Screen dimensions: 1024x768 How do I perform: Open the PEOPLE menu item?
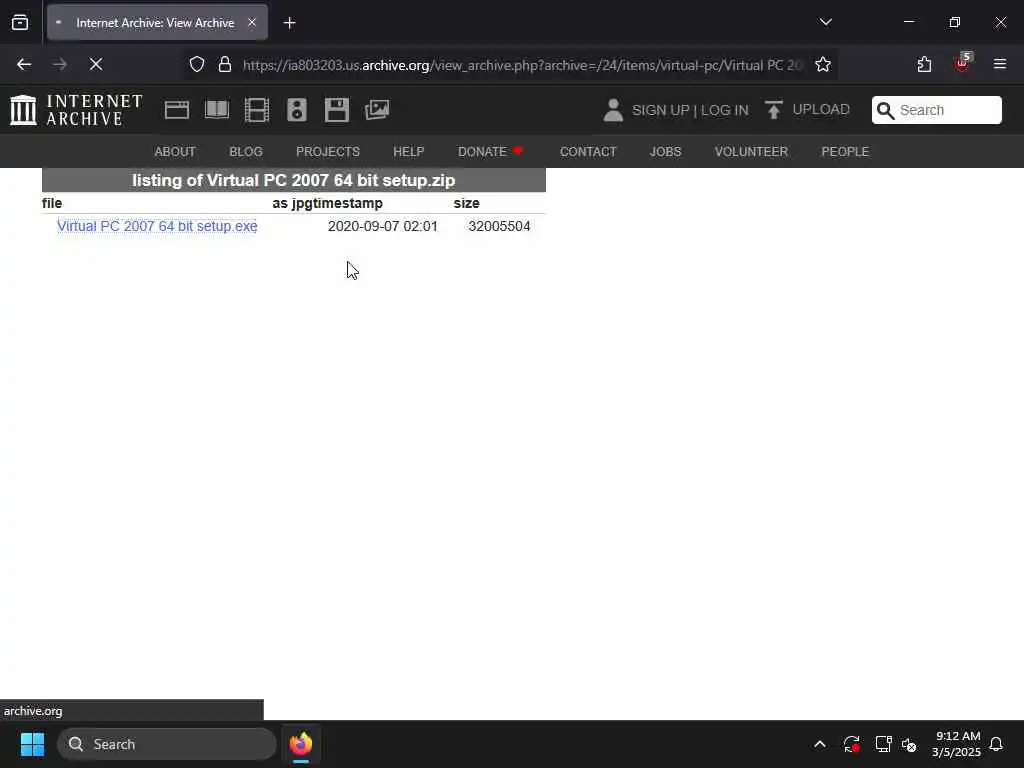pos(845,152)
